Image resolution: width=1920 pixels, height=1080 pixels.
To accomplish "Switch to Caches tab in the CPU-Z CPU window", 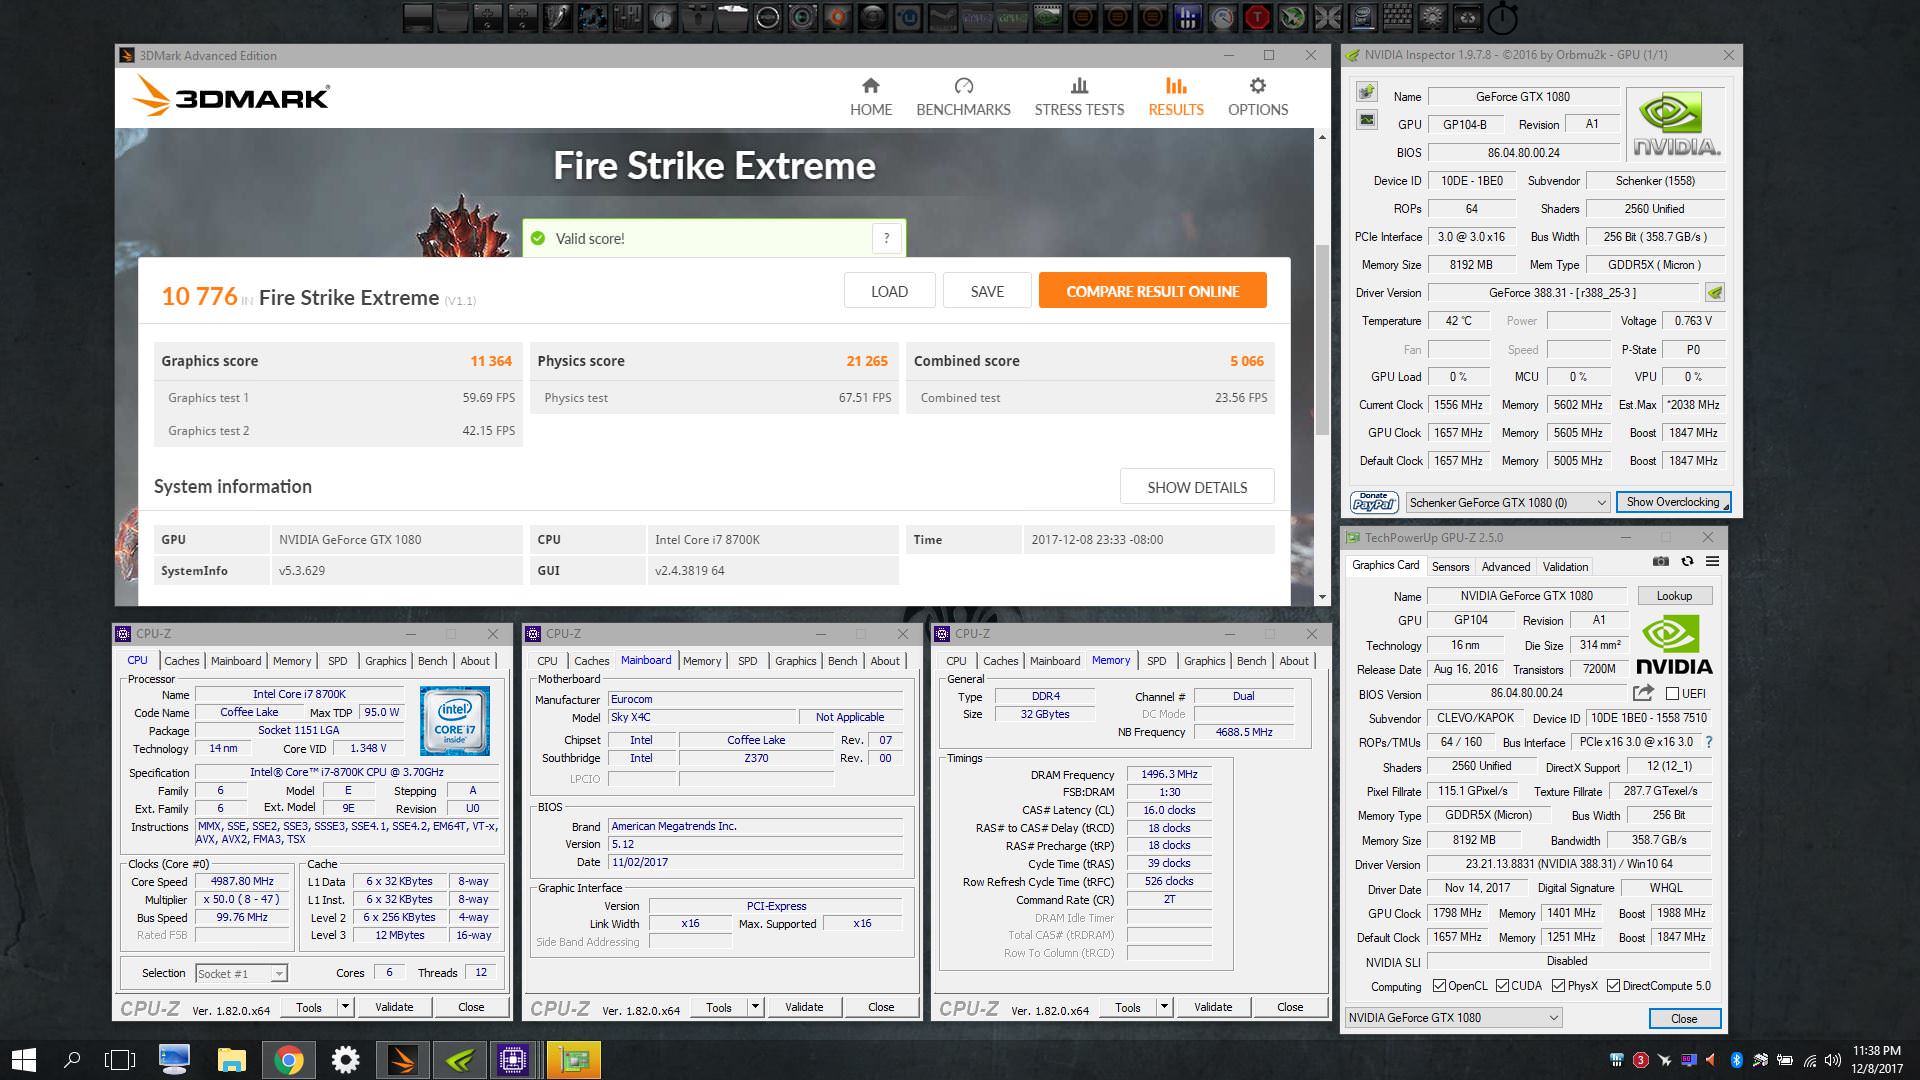I will [181, 661].
